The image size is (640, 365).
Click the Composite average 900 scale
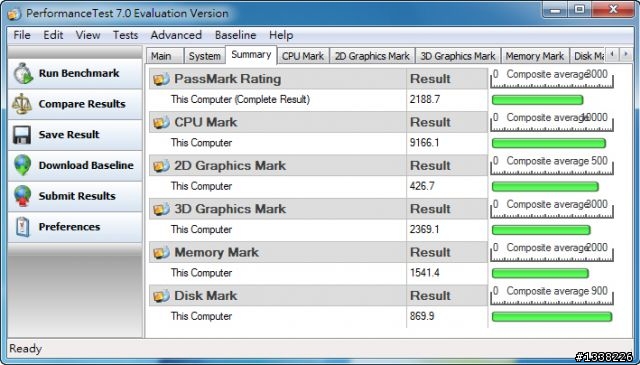click(551, 296)
